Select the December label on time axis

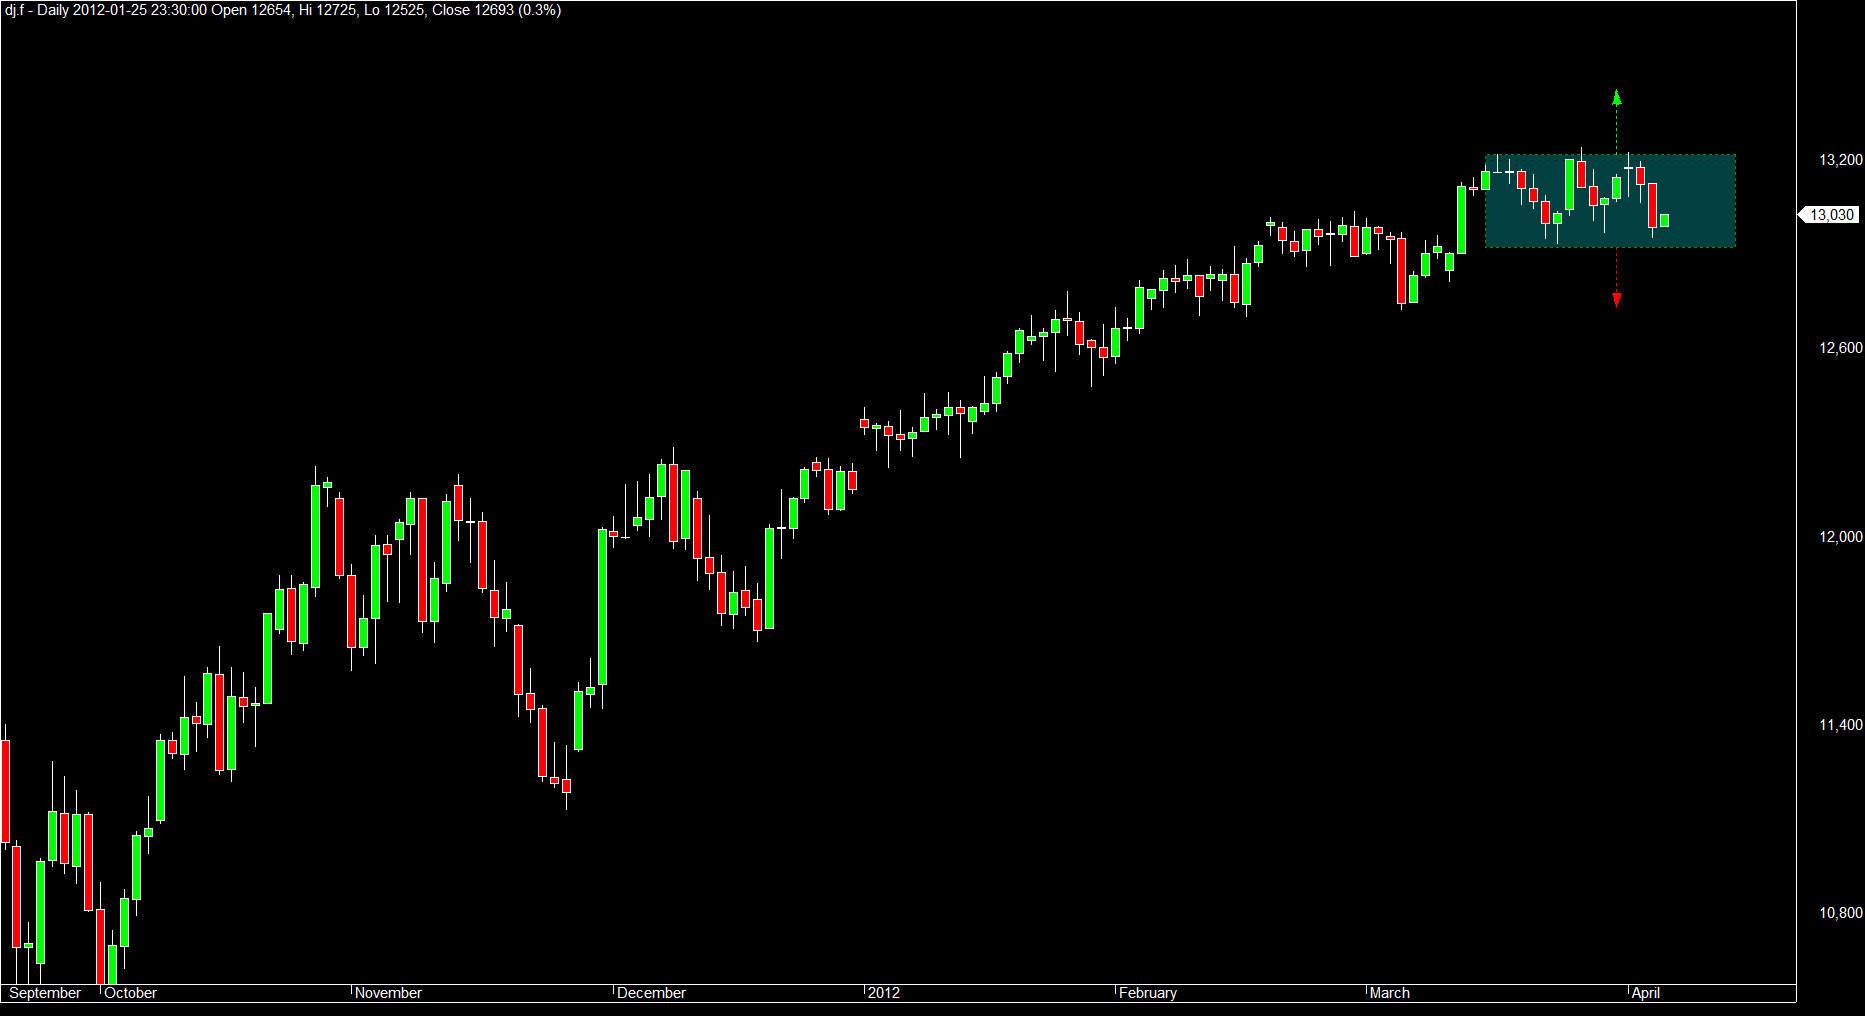point(651,993)
